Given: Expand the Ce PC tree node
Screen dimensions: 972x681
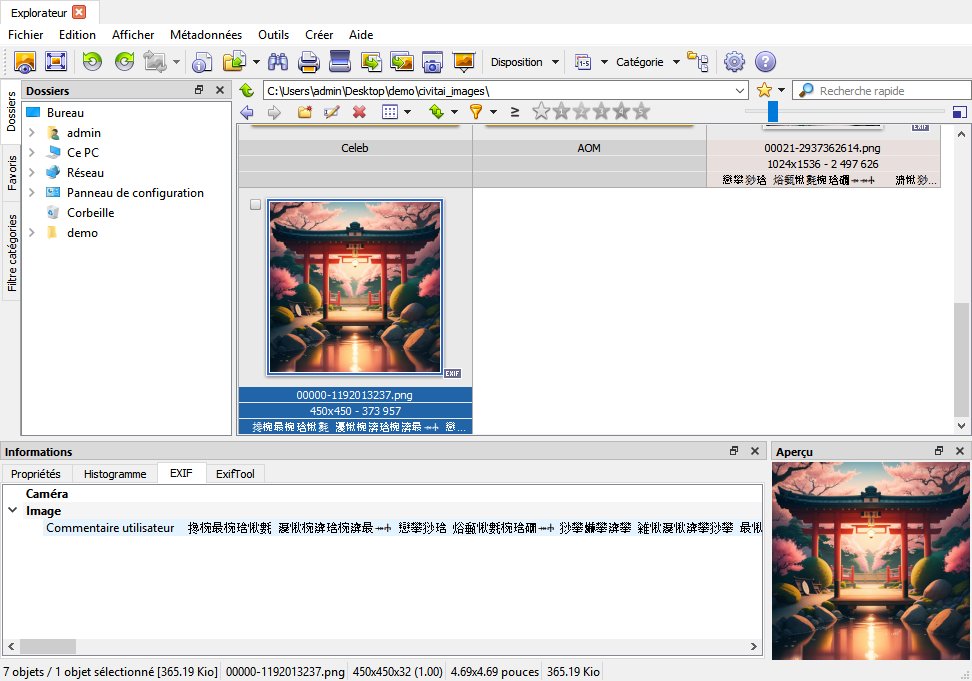Looking at the screenshot, I should coord(32,152).
